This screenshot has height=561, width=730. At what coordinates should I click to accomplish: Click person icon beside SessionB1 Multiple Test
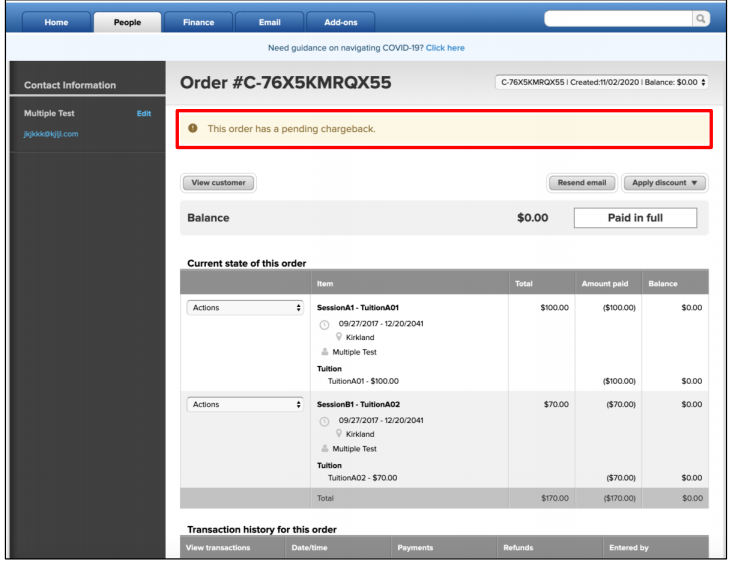tap(324, 449)
